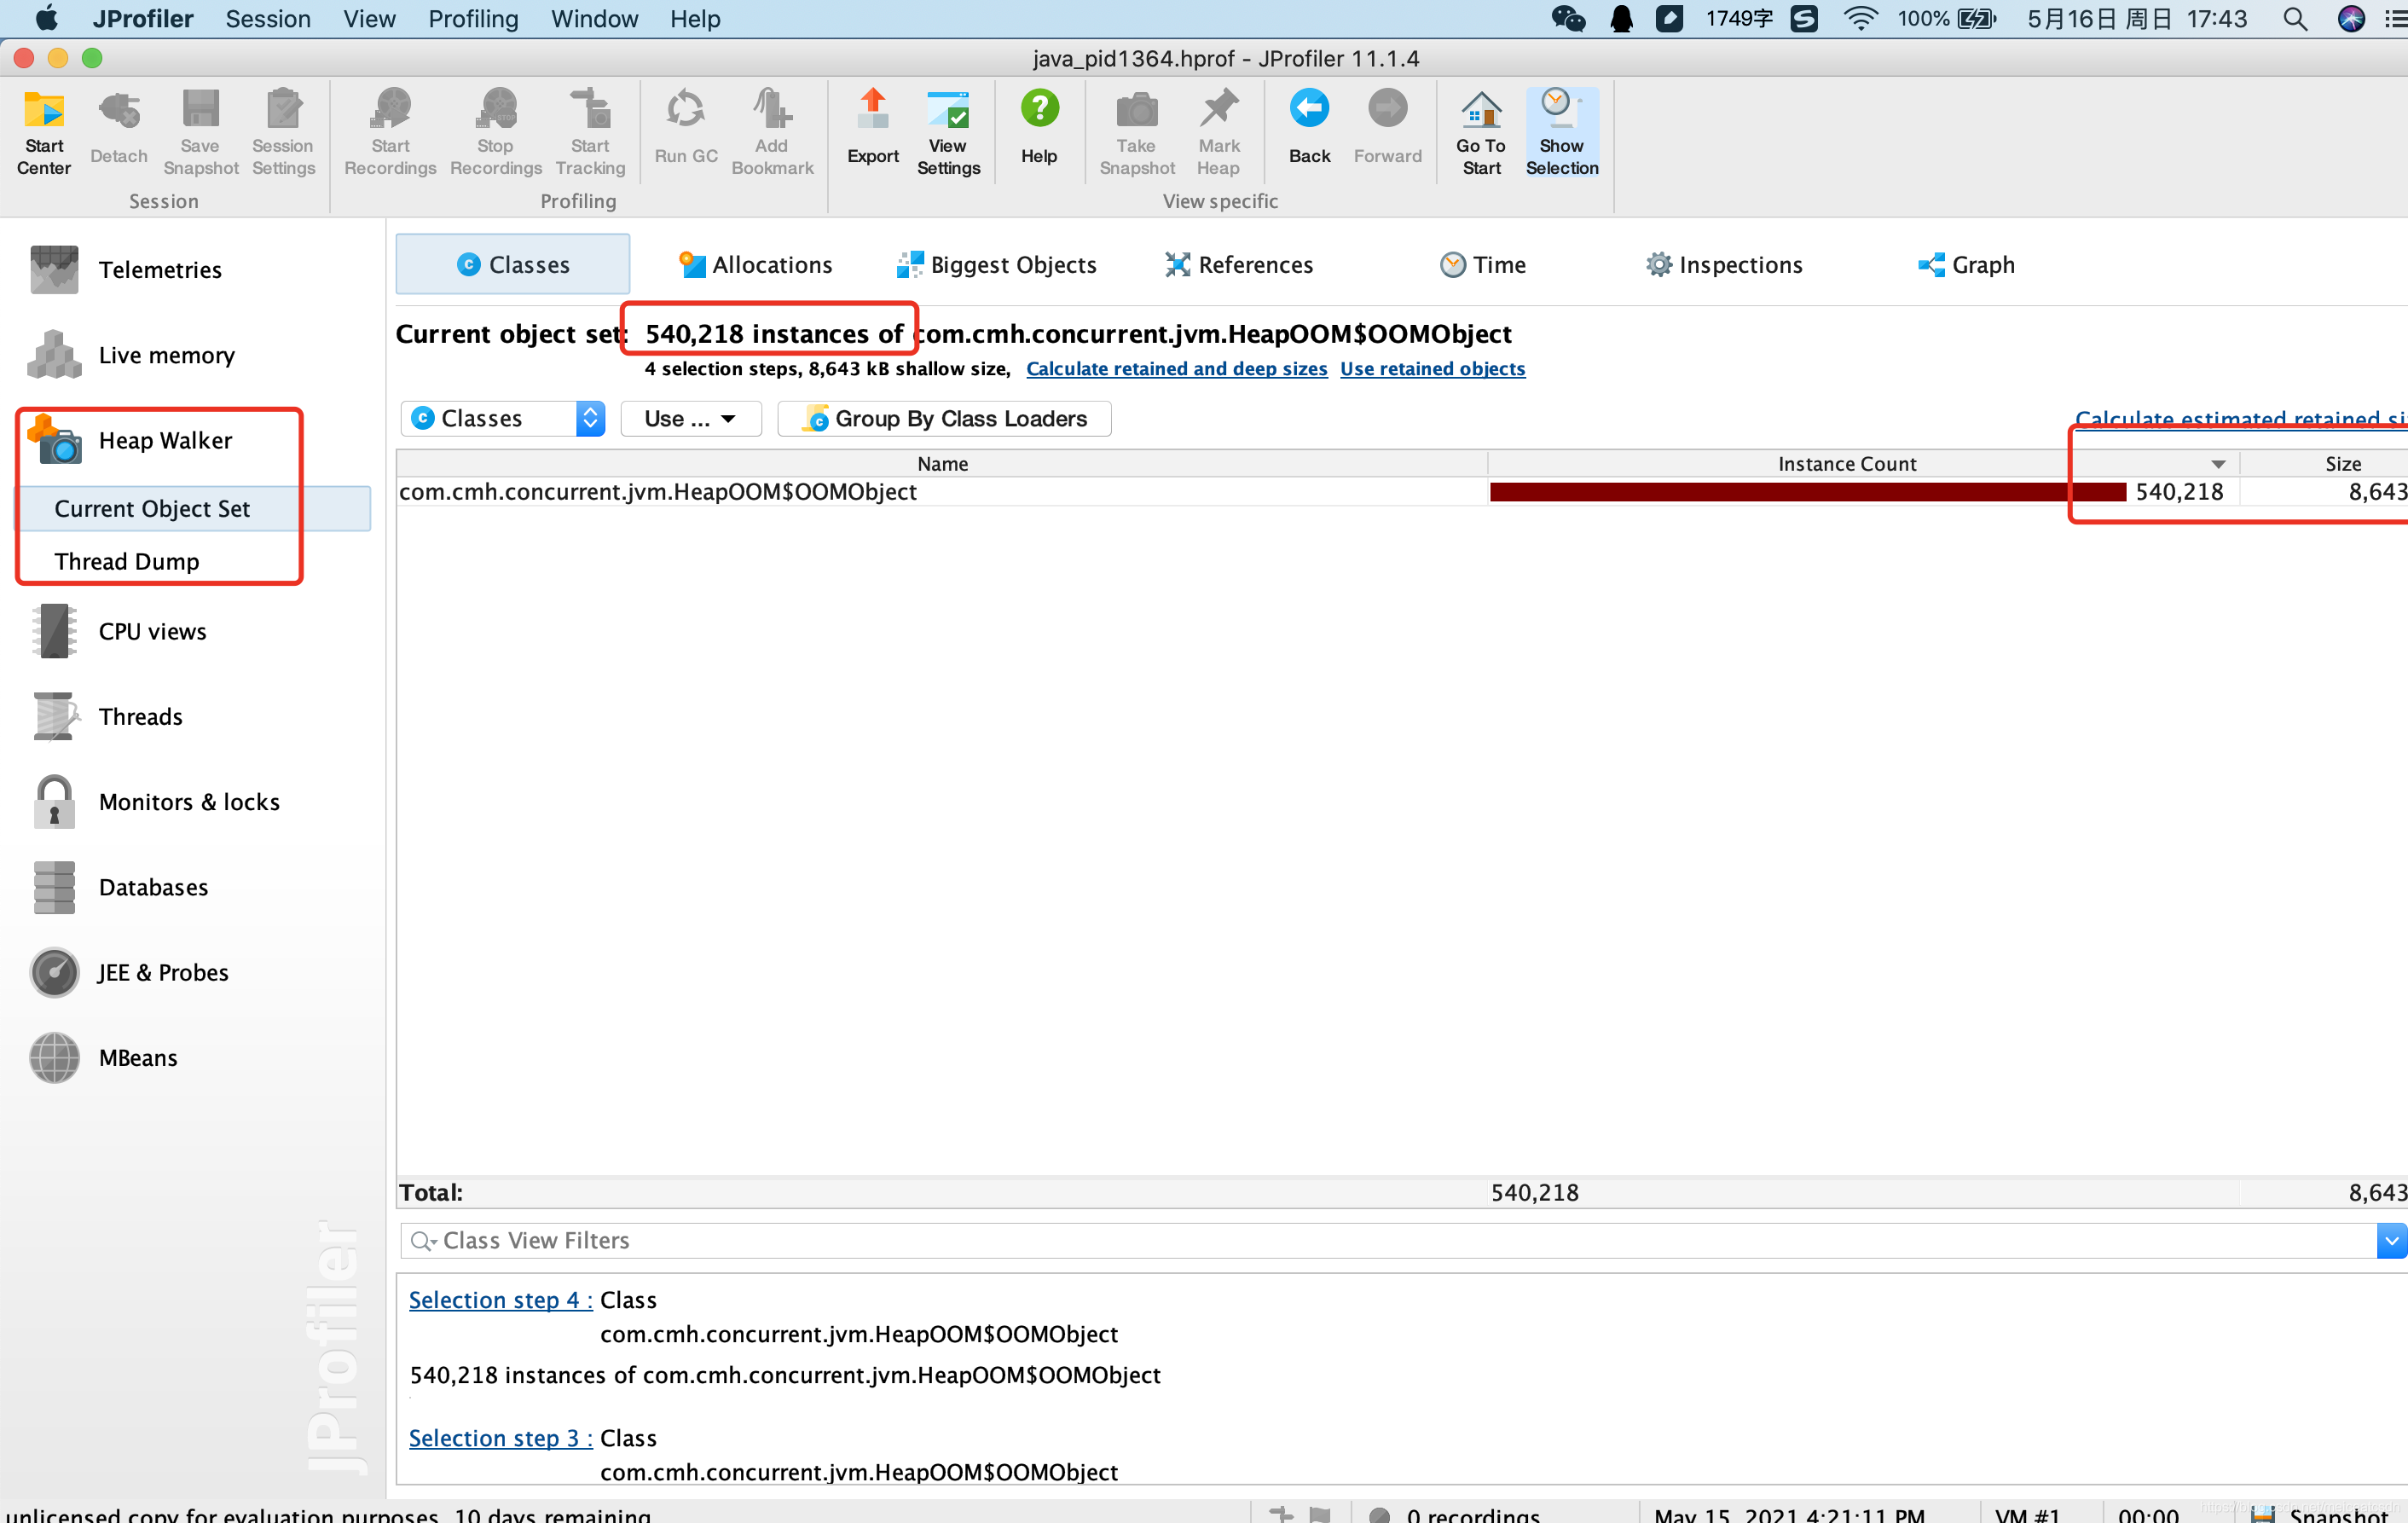Open the CPU views panel
The width and height of the screenshot is (2408, 1523).
(153, 628)
